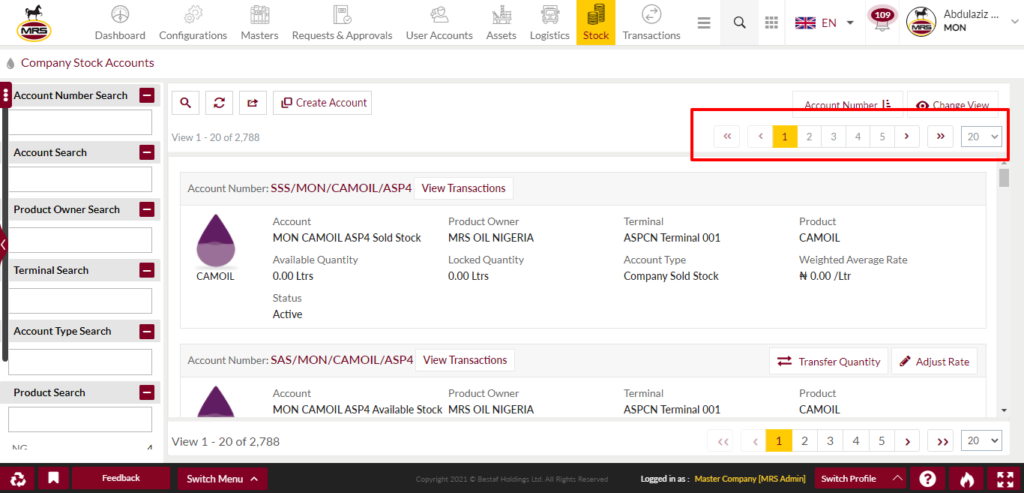Click the MRS logo in header
Image resolution: width=1024 pixels, height=493 pixels.
point(35,23)
